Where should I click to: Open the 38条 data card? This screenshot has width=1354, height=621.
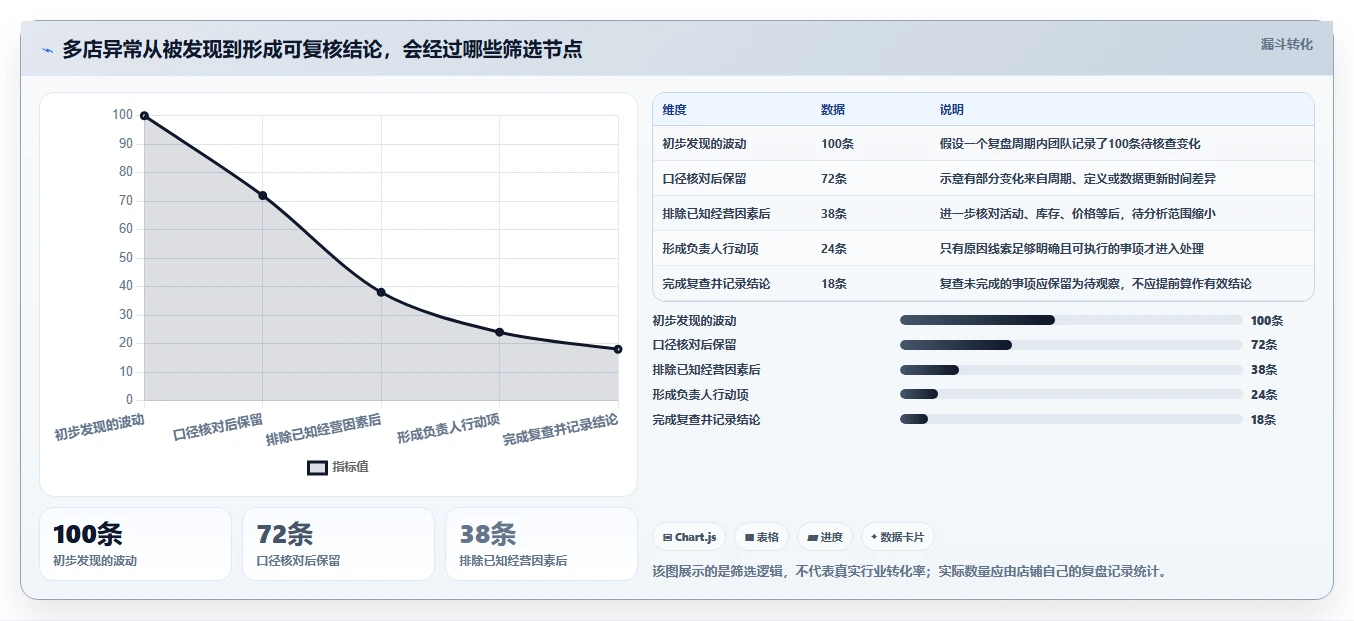[x=541, y=544]
